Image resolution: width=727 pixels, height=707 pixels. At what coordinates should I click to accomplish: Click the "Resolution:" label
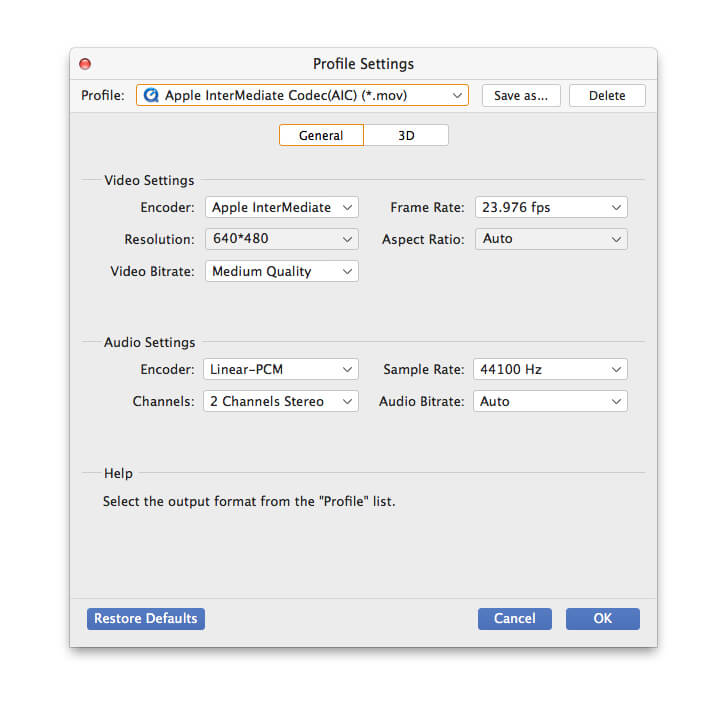tap(159, 239)
